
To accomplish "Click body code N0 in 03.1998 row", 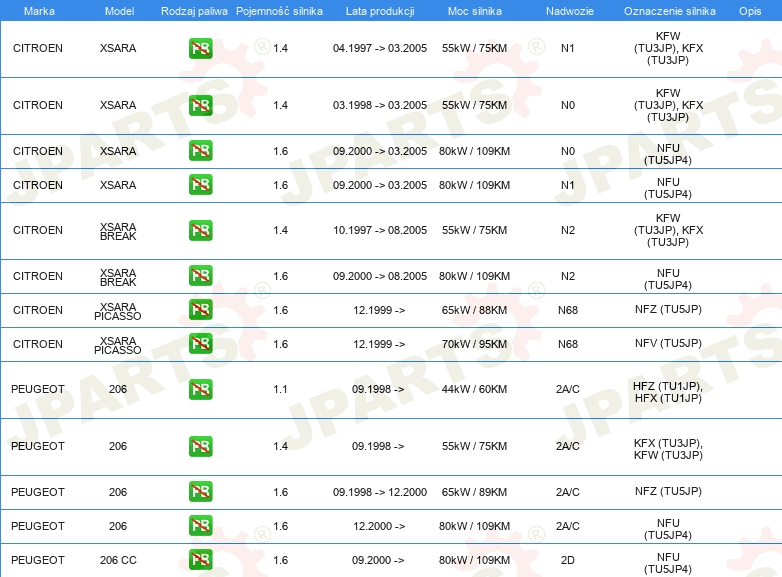I will coord(568,105).
